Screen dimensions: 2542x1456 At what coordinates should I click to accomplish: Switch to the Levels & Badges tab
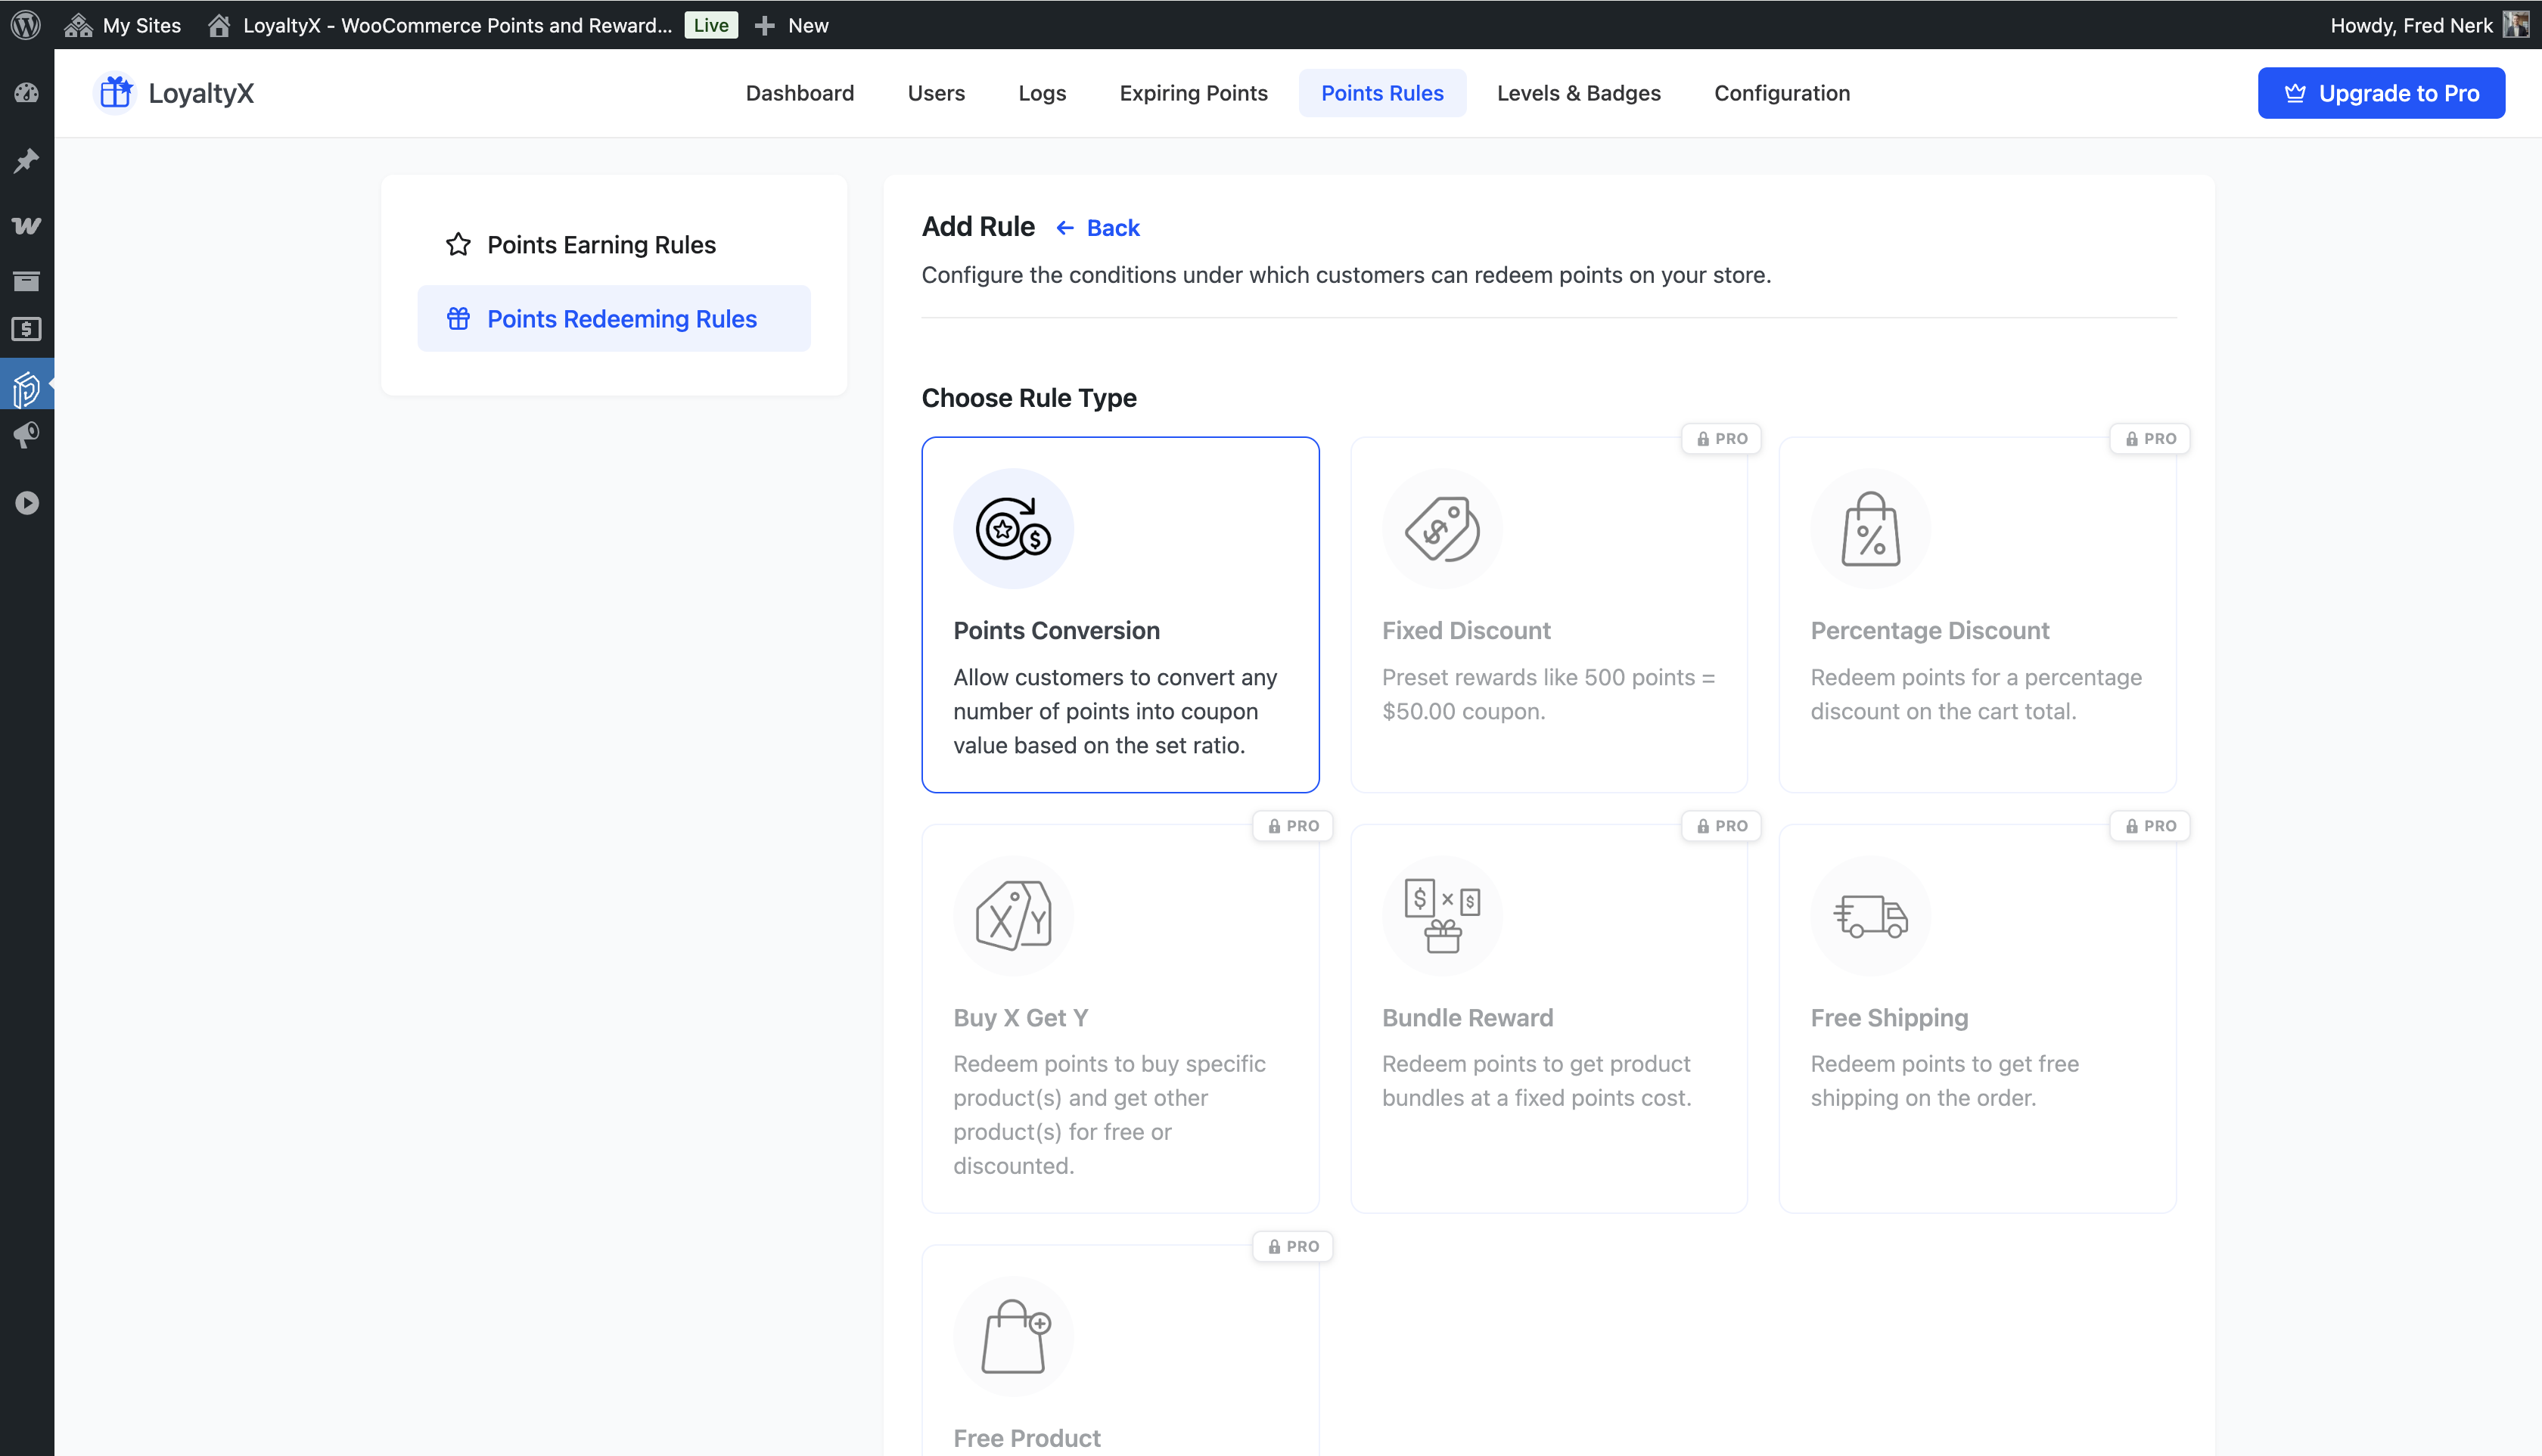click(1578, 93)
